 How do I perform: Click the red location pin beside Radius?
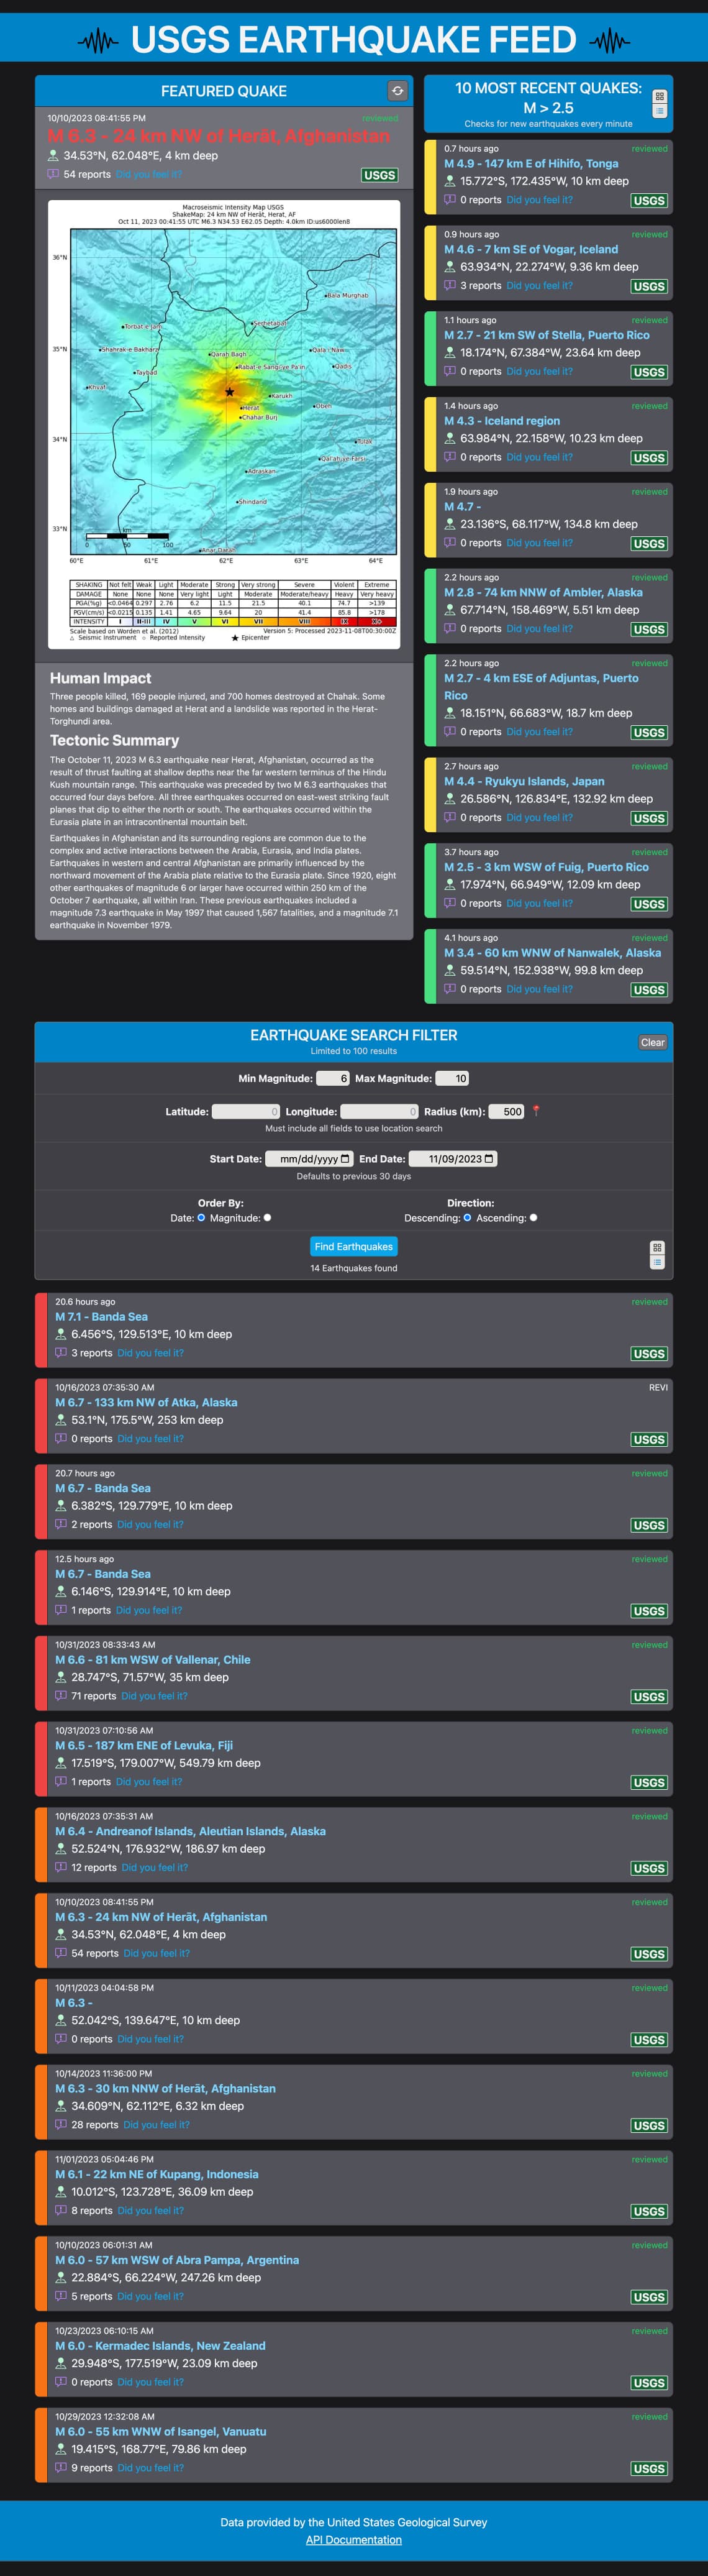pos(536,1111)
